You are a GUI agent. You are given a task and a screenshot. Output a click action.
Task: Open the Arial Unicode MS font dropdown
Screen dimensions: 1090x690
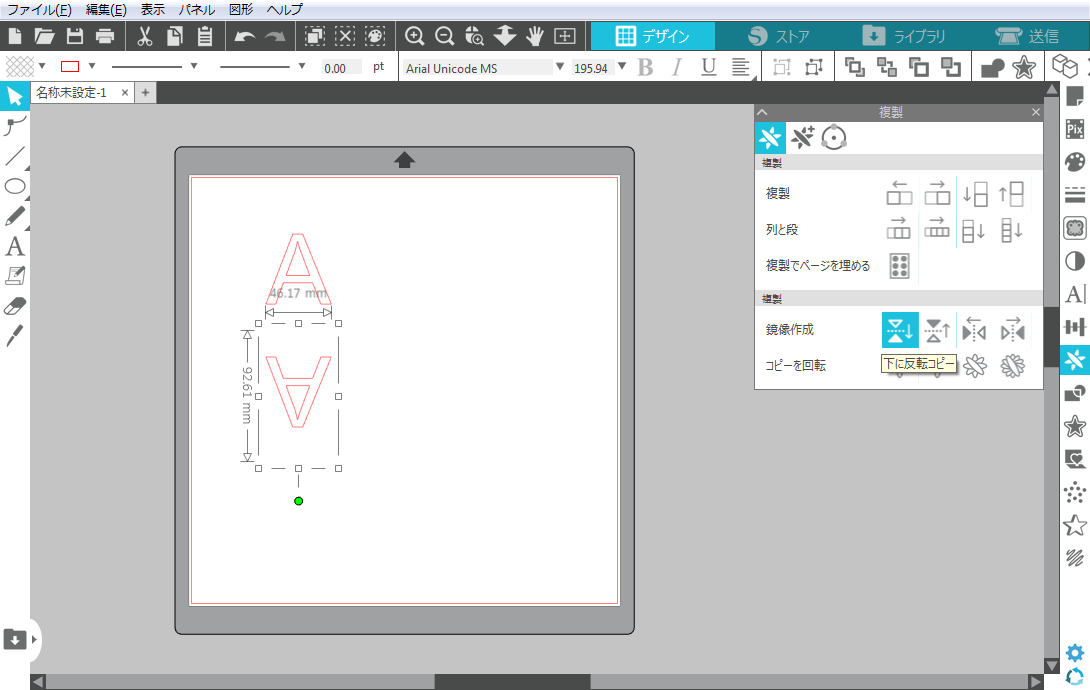[x=559, y=67]
